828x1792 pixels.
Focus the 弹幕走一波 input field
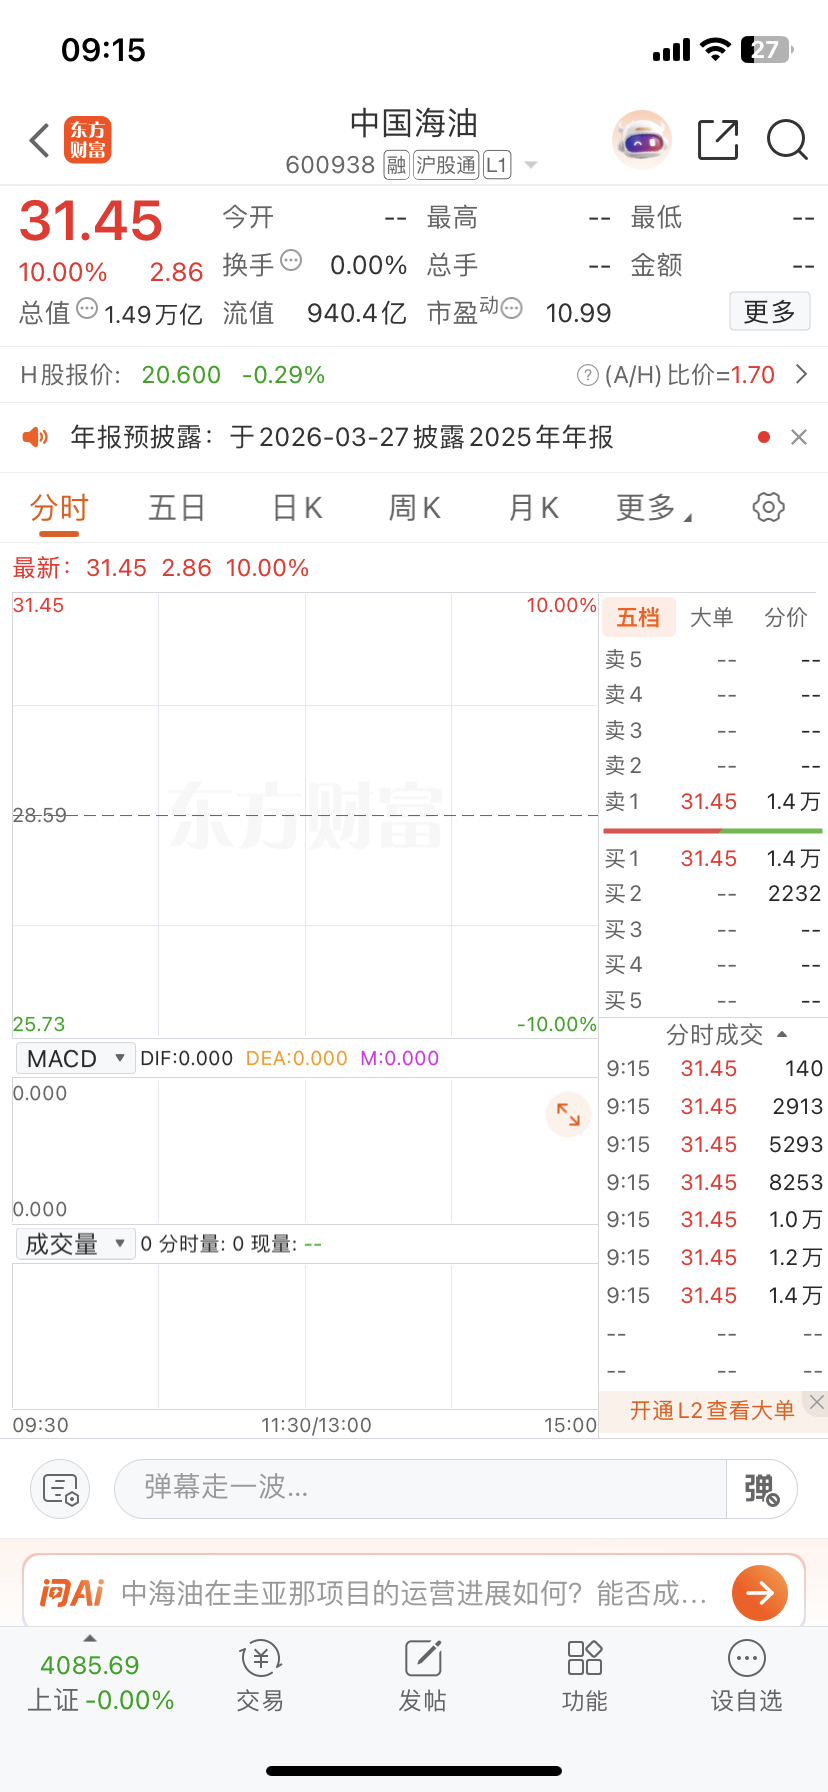(420, 1489)
